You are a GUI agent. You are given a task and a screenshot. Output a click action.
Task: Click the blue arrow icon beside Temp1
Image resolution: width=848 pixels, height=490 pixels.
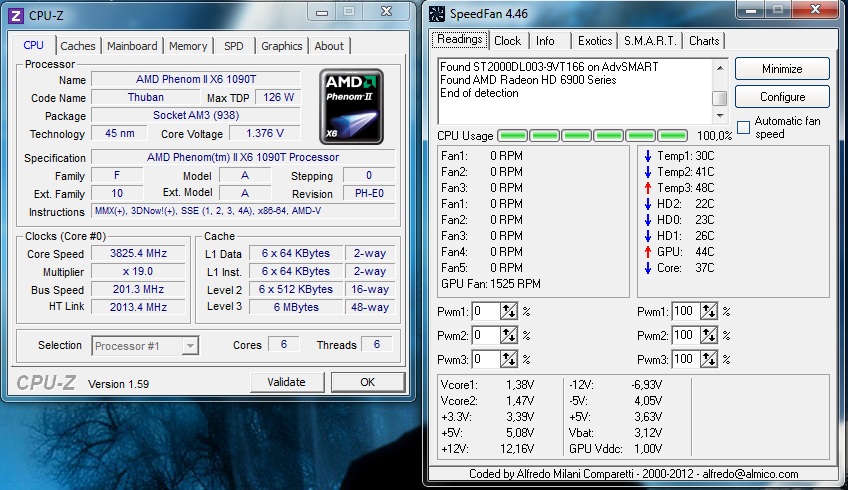[x=648, y=156]
